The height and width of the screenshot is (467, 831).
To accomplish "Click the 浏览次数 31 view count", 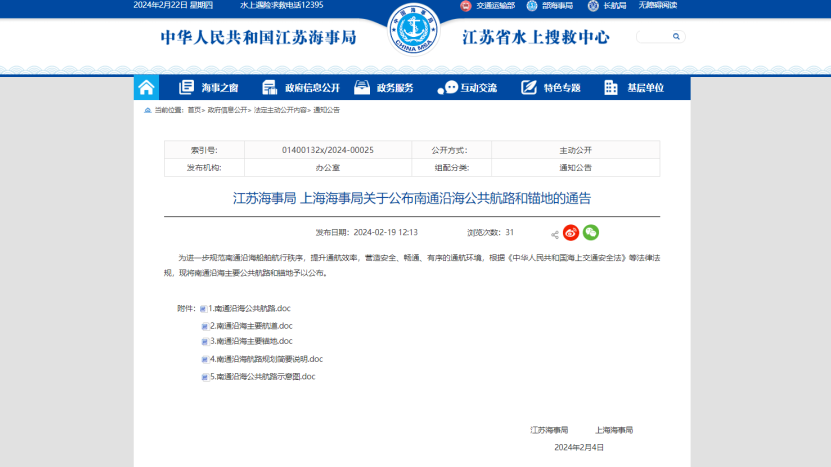I will (x=490, y=233).
